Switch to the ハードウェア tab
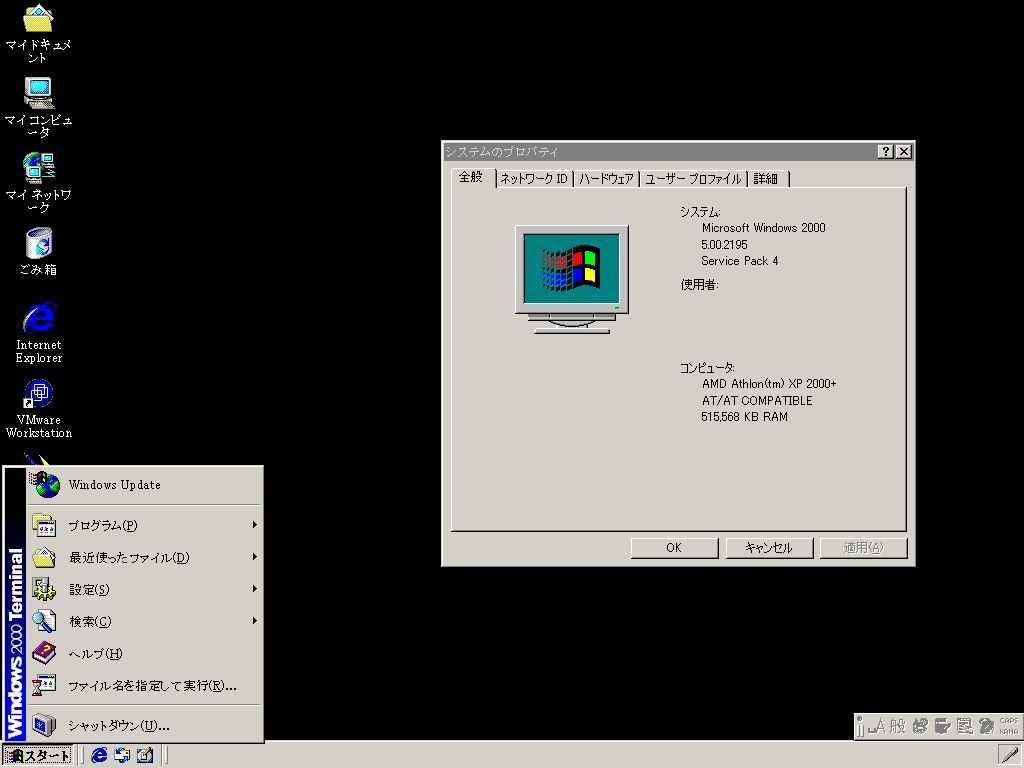The image size is (1024, 768). point(606,178)
